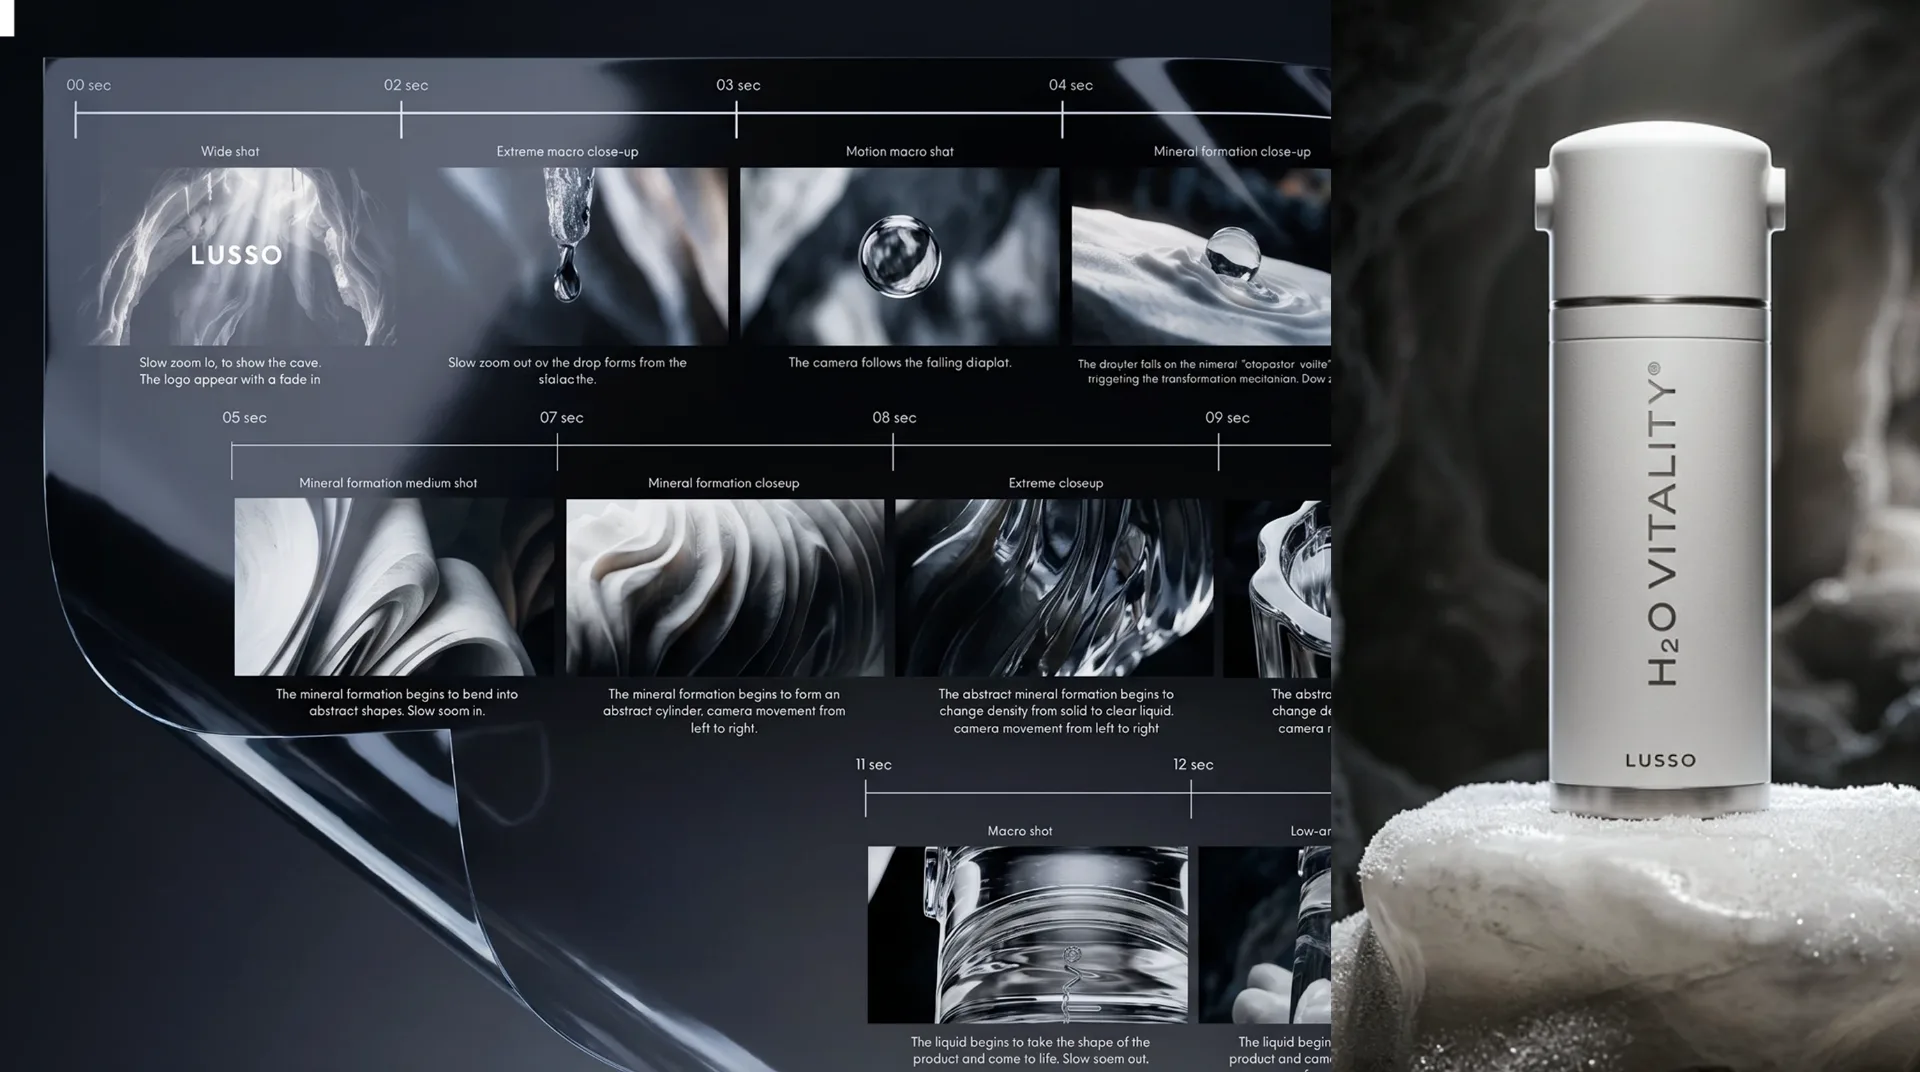
Task: Click the white bottle cap
Action: click(1660, 210)
